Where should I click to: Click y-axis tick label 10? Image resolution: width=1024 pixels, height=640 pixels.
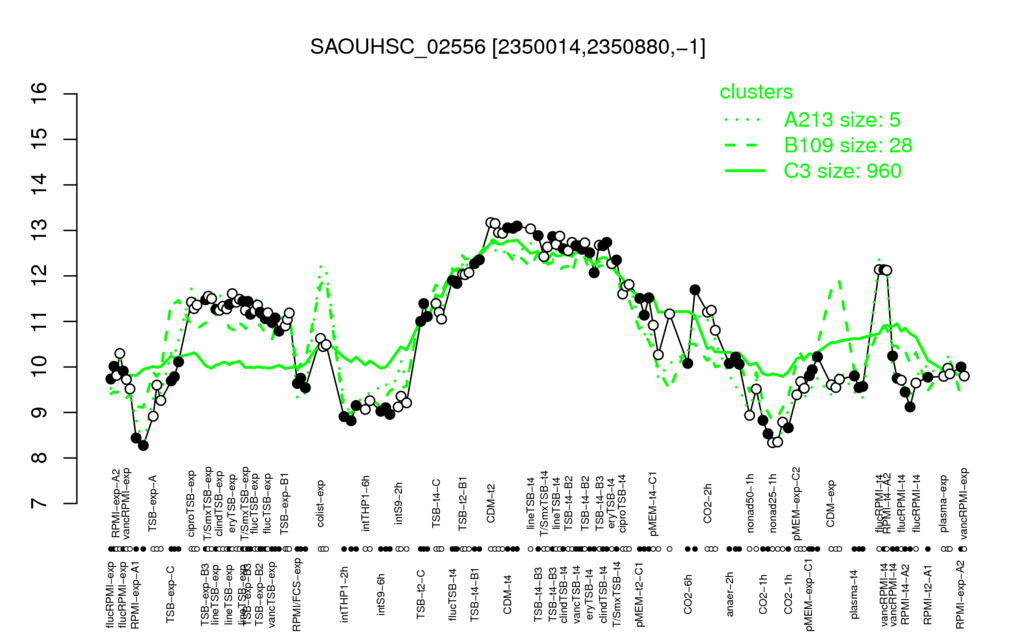tap(40, 367)
